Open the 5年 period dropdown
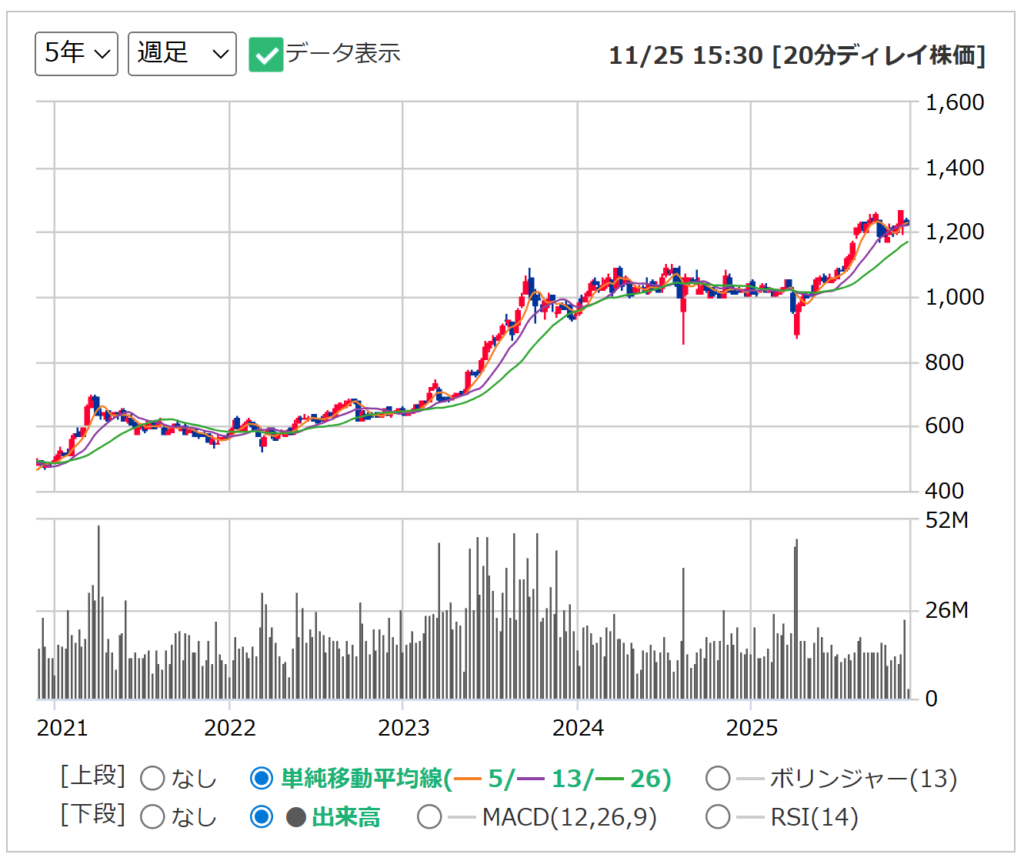 coord(77,54)
